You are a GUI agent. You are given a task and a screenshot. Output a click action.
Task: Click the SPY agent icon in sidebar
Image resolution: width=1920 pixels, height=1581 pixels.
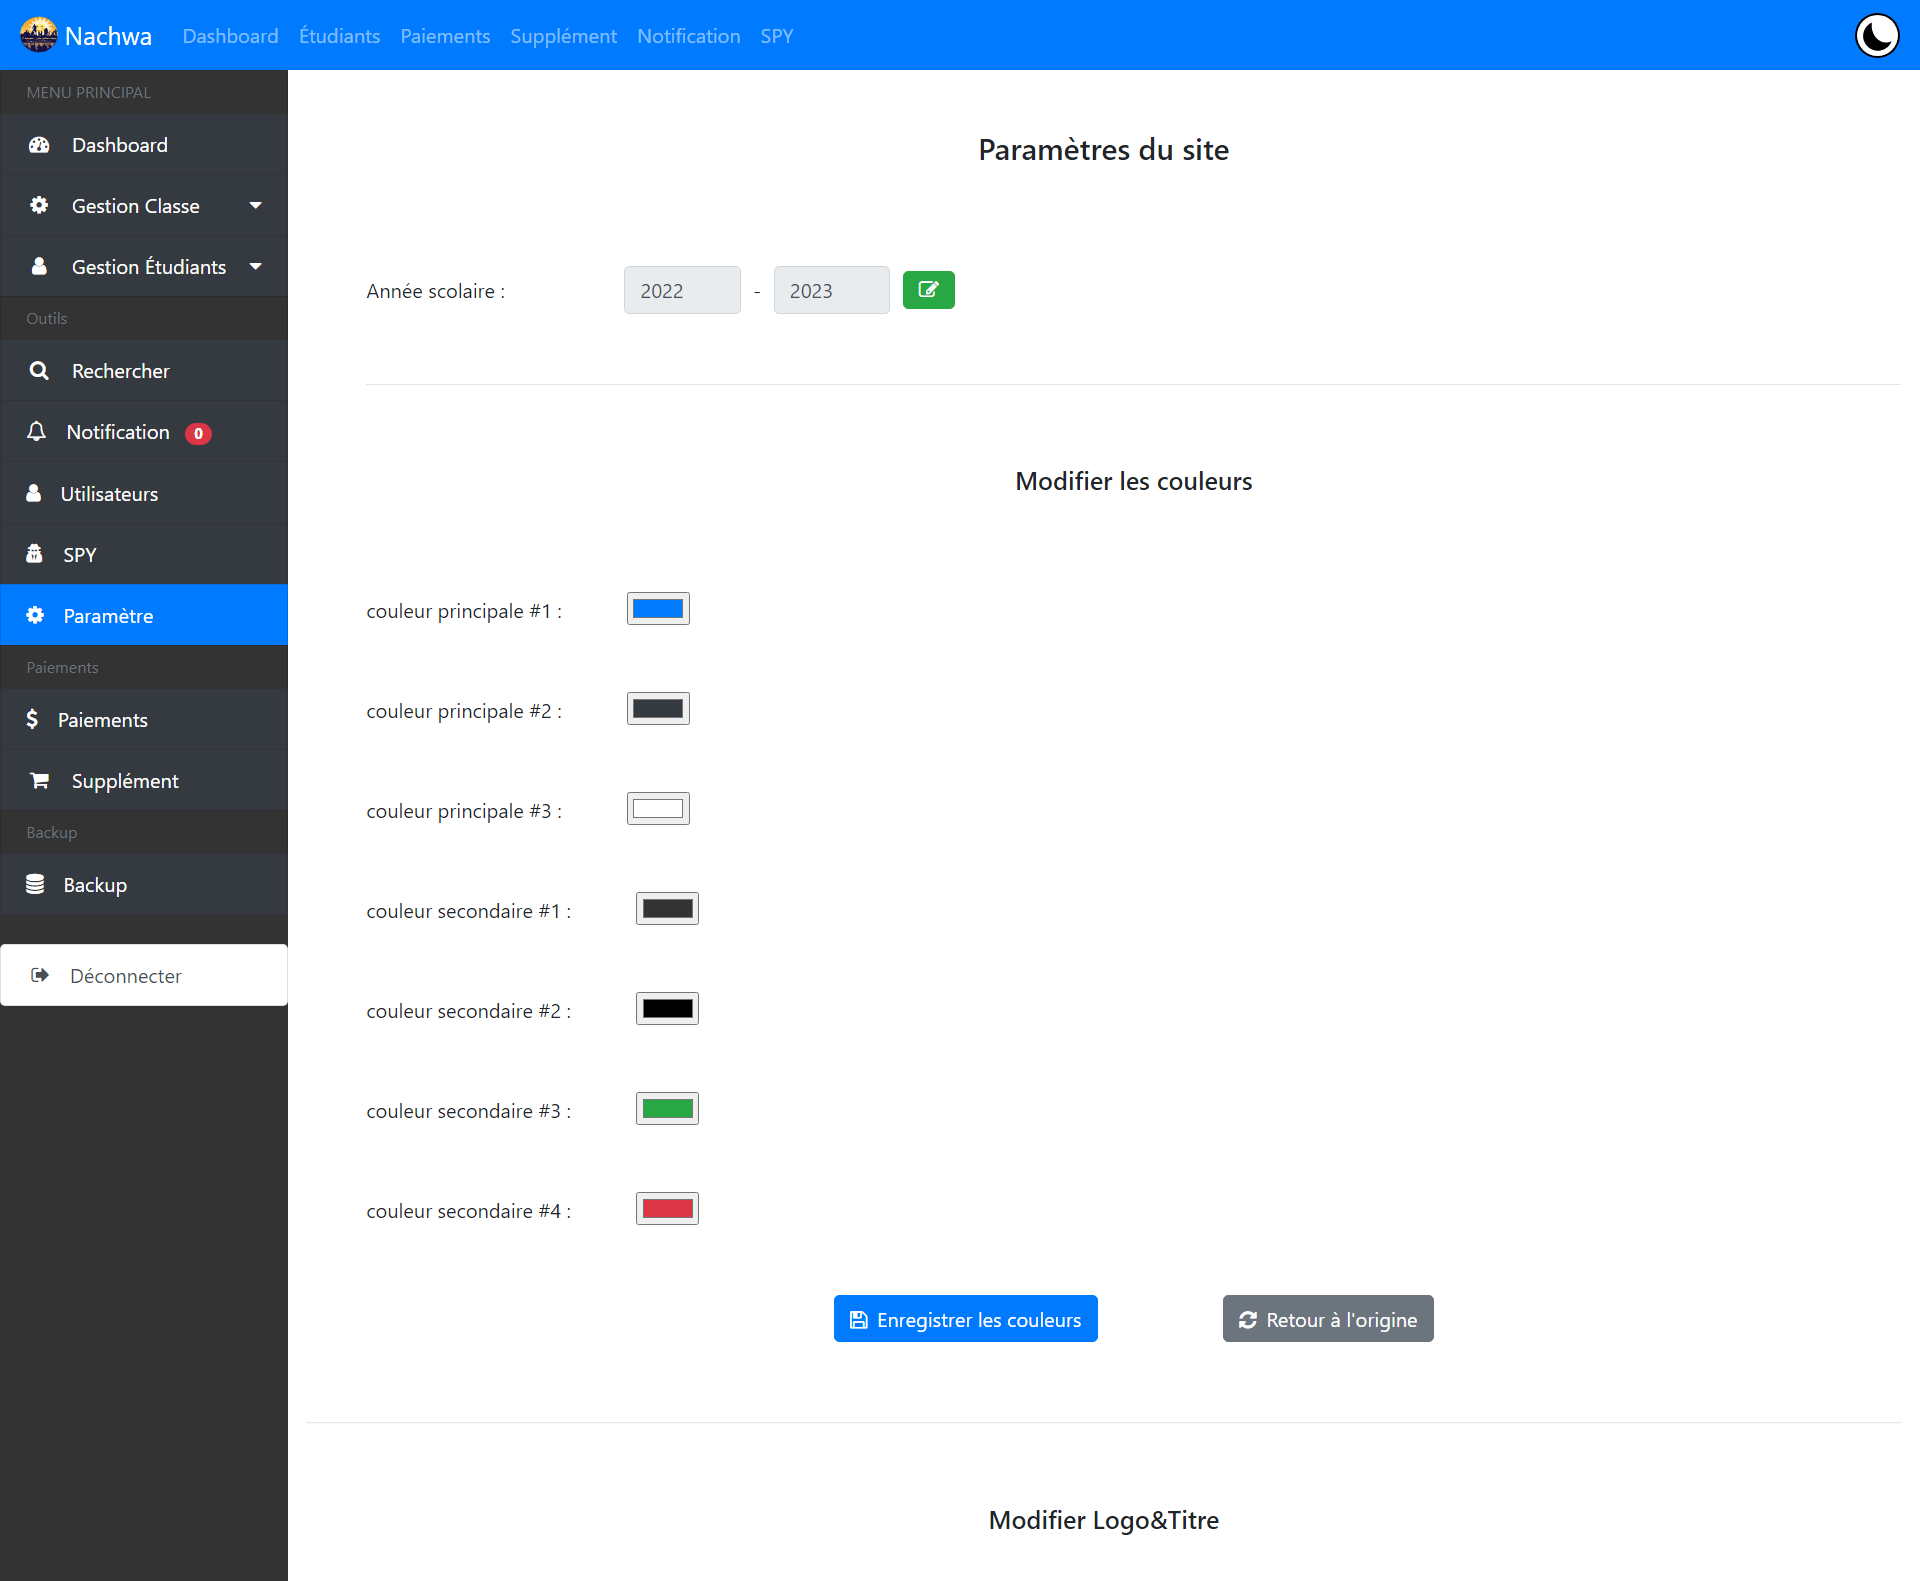point(35,554)
